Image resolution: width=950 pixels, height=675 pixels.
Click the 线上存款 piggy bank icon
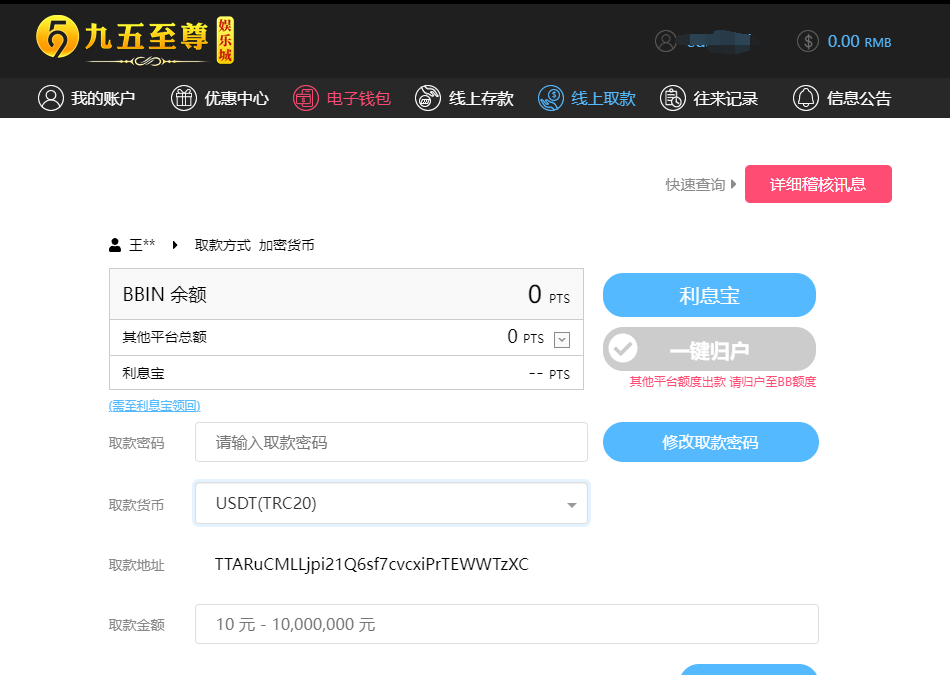click(x=428, y=98)
